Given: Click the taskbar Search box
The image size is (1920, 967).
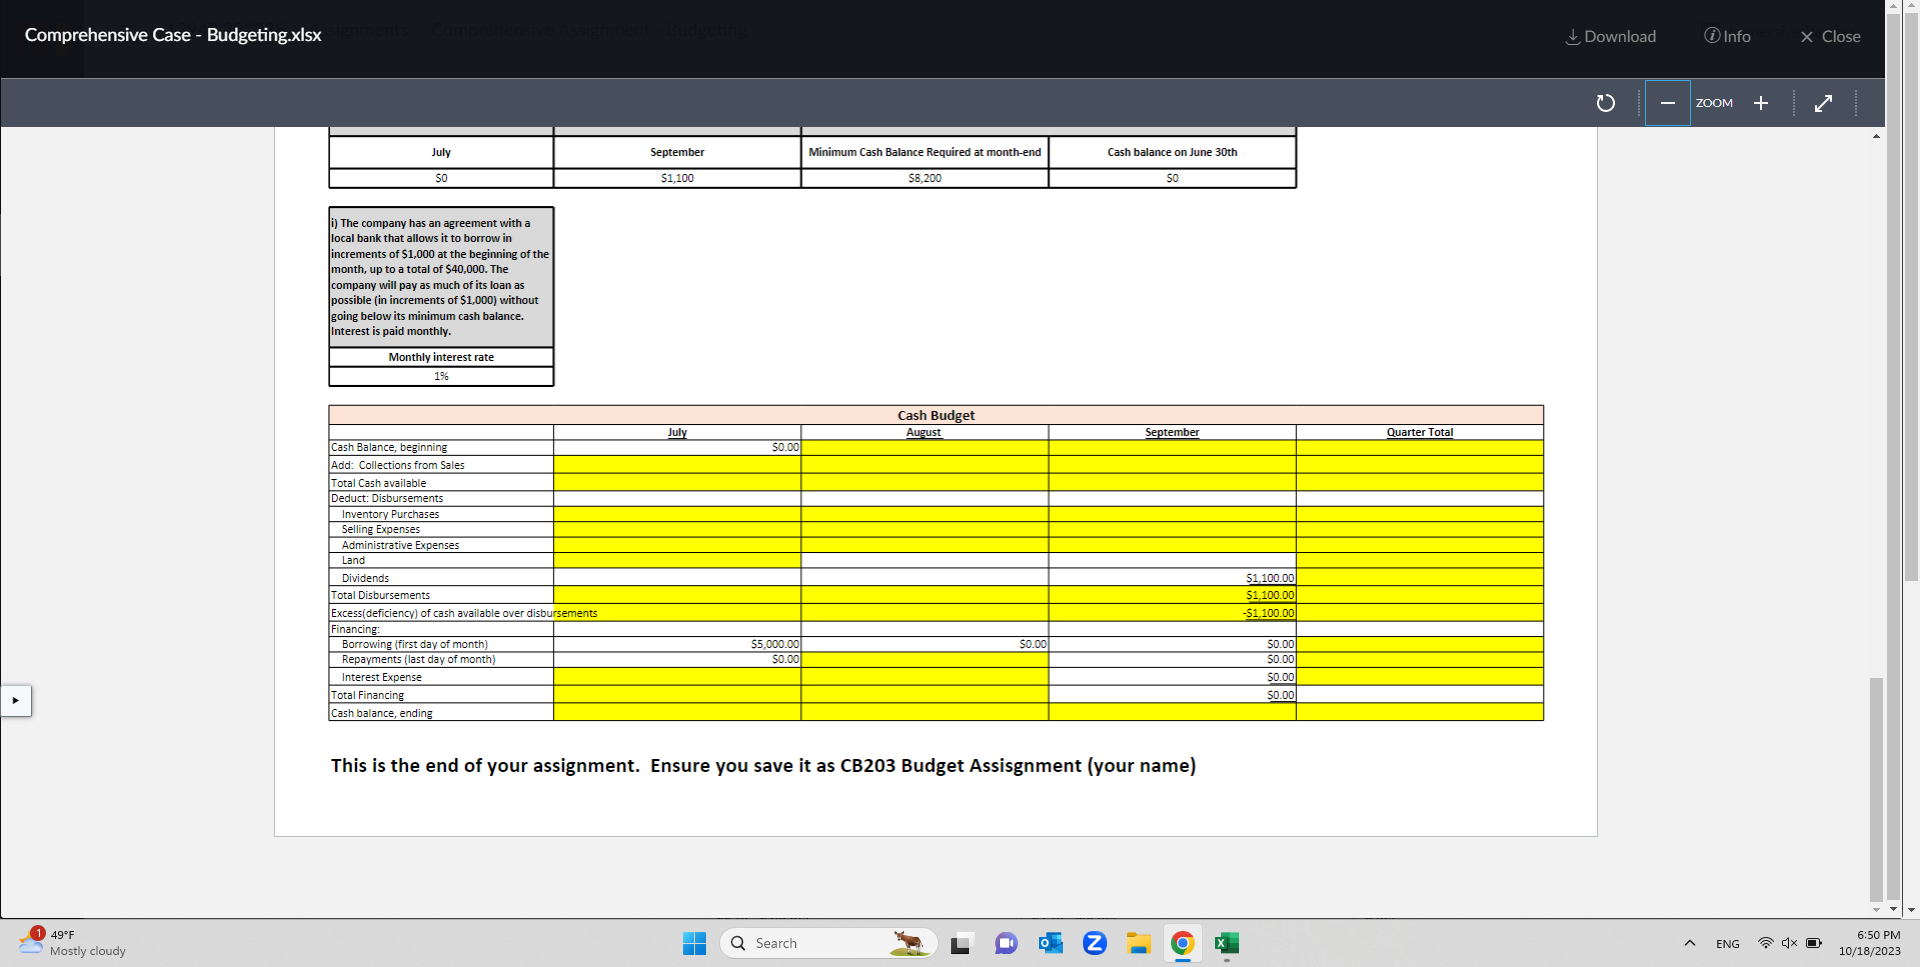Looking at the screenshot, I should click(828, 943).
